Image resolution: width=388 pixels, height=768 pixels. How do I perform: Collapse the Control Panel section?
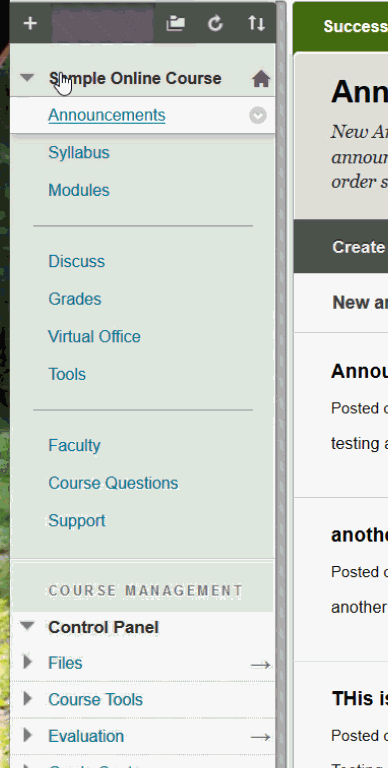(27, 625)
